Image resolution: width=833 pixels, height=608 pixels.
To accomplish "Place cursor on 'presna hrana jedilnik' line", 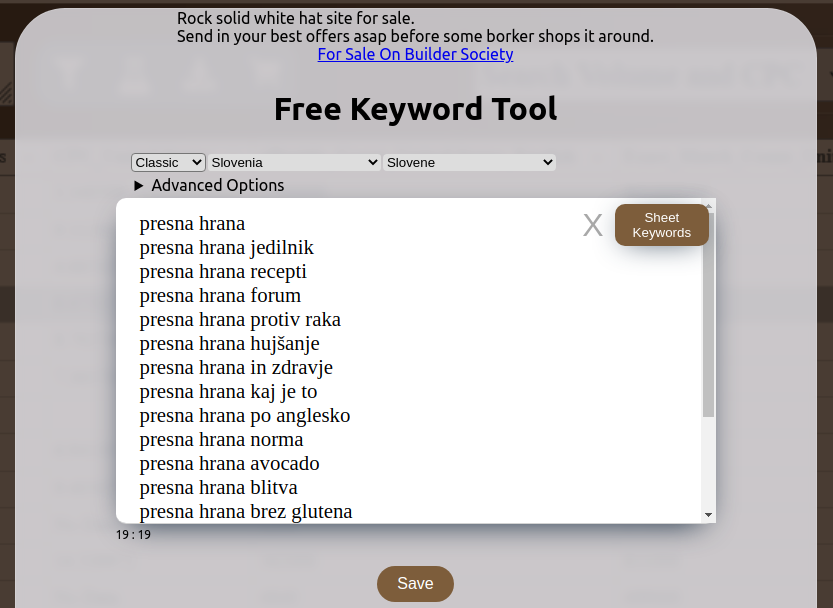I will (x=226, y=248).
